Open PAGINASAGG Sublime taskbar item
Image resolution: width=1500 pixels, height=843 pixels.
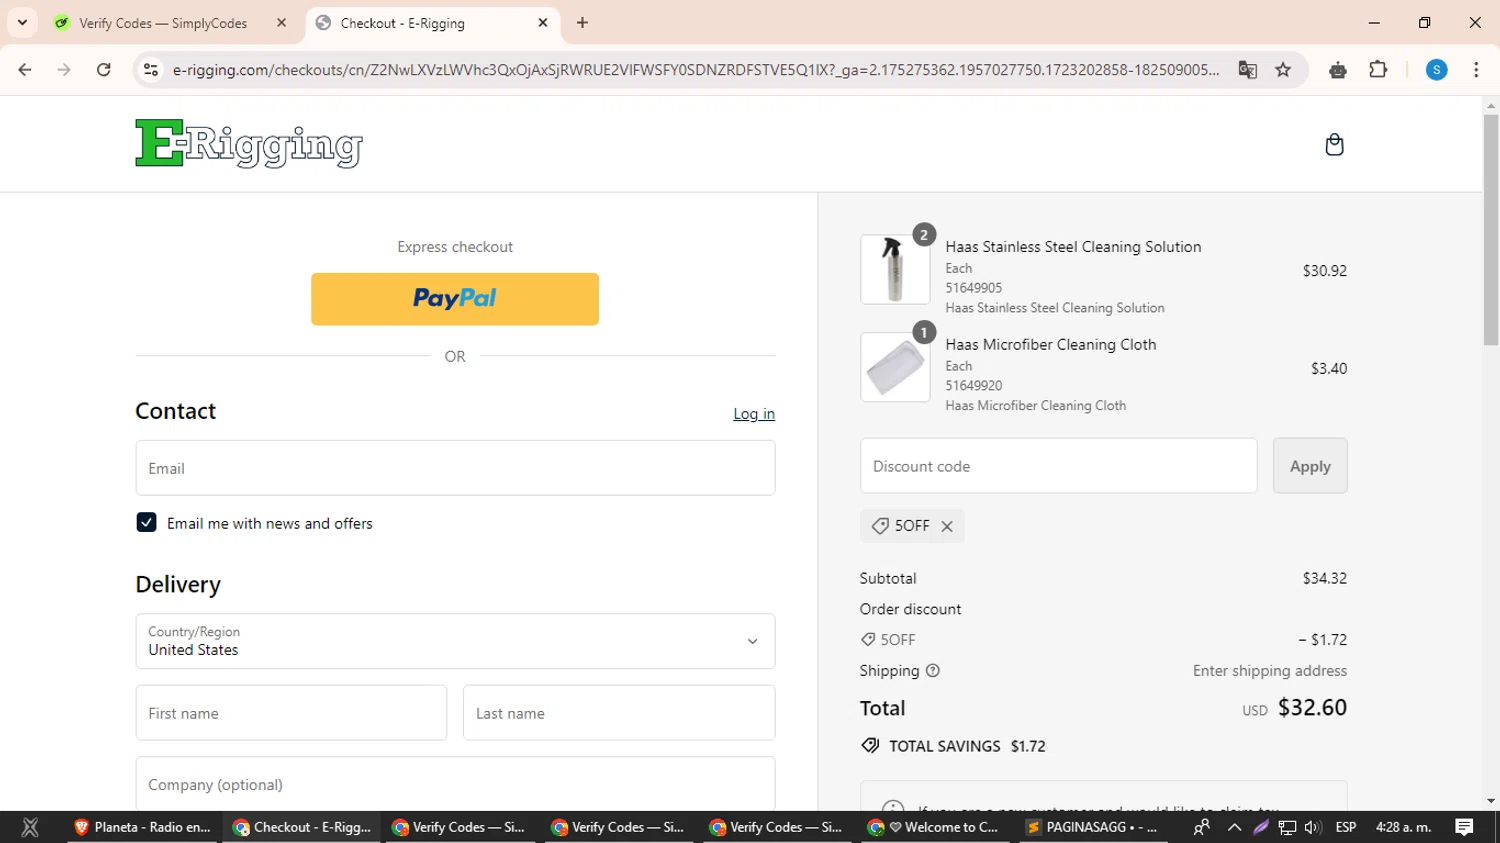coord(1092,827)
